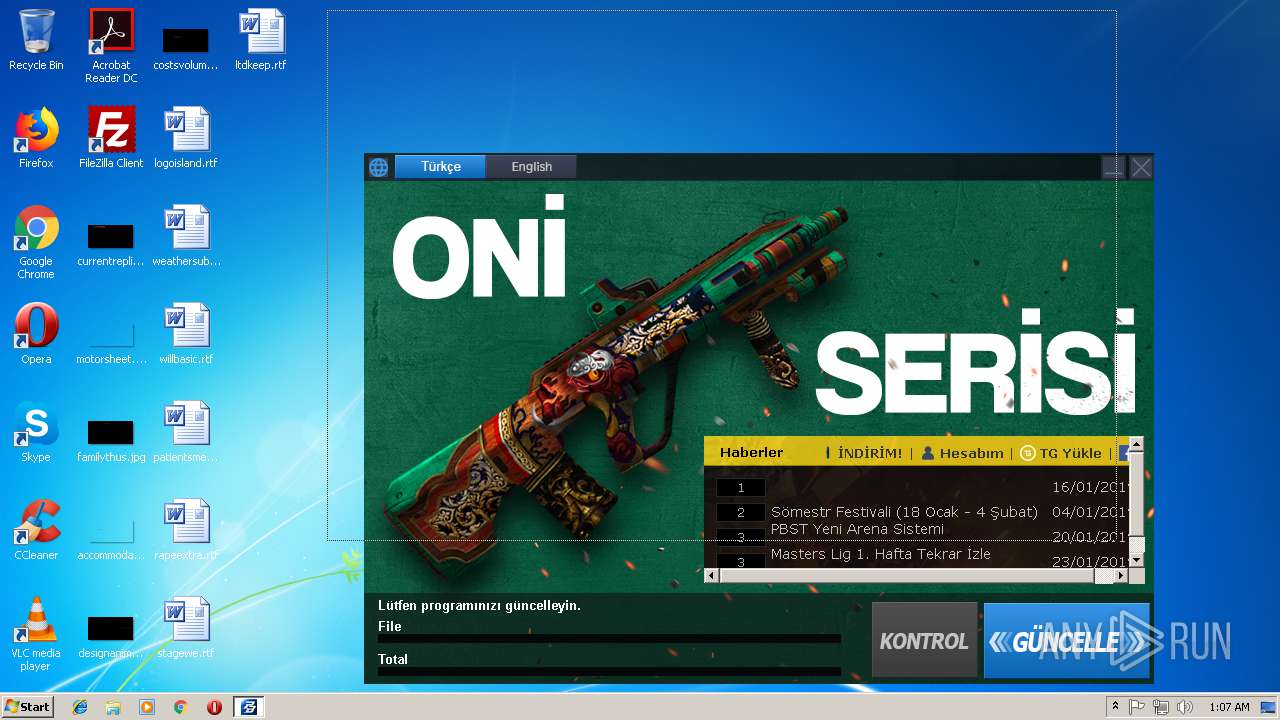
Task: Select the costsvolum file on desktop
Action: [x=185, y=48]
